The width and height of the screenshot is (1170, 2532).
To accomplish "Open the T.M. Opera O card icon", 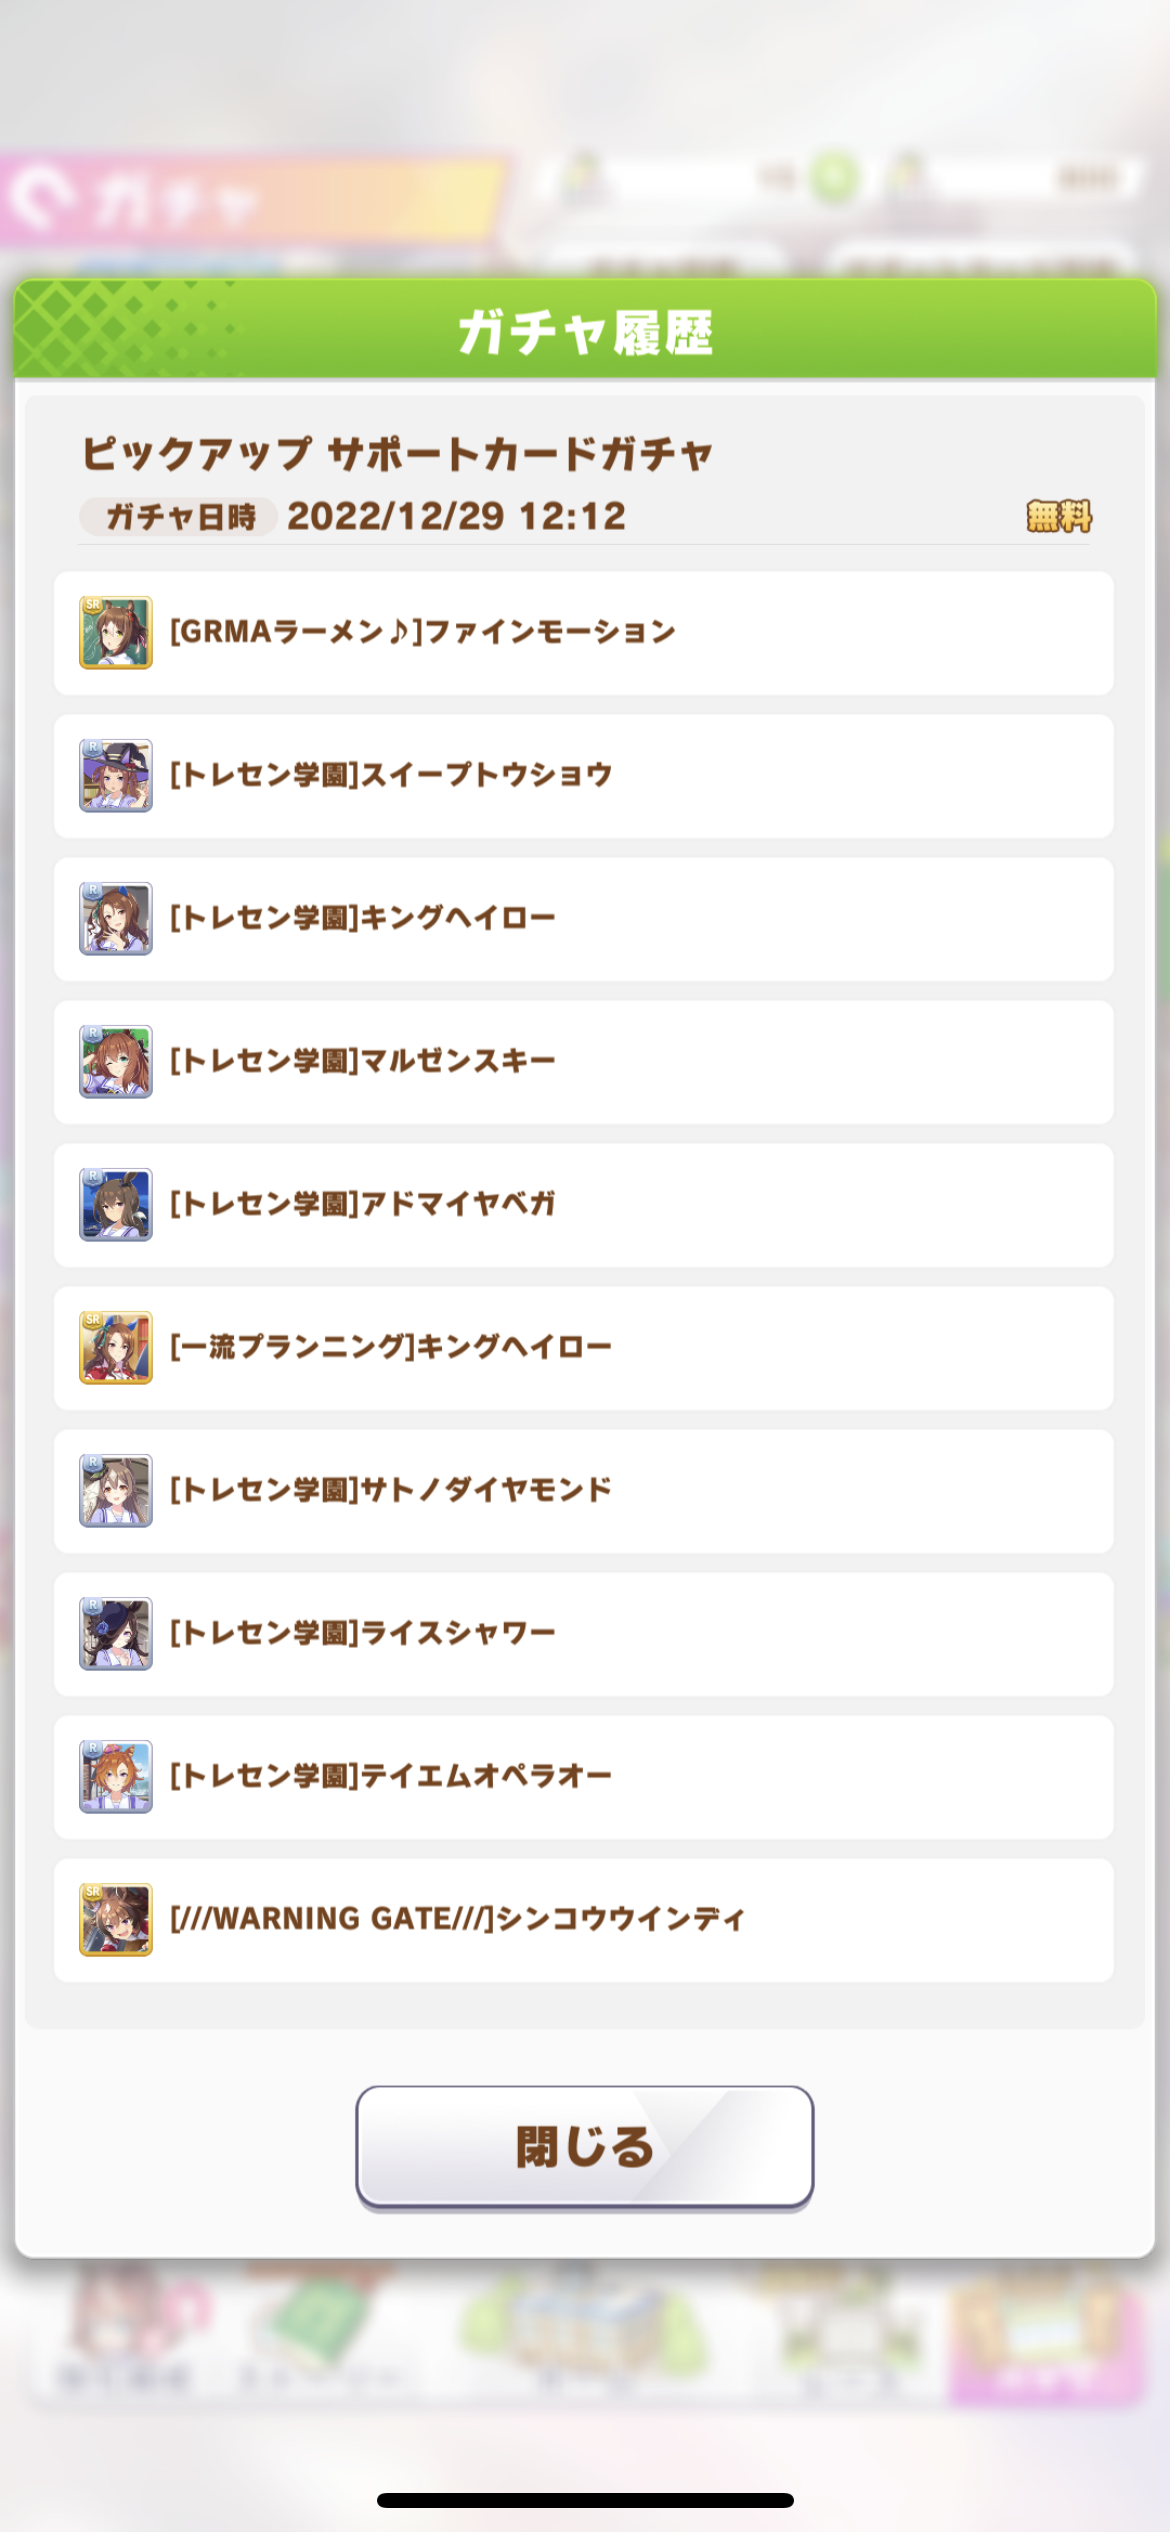I will pyautogui.click(x=116, y=1777).
